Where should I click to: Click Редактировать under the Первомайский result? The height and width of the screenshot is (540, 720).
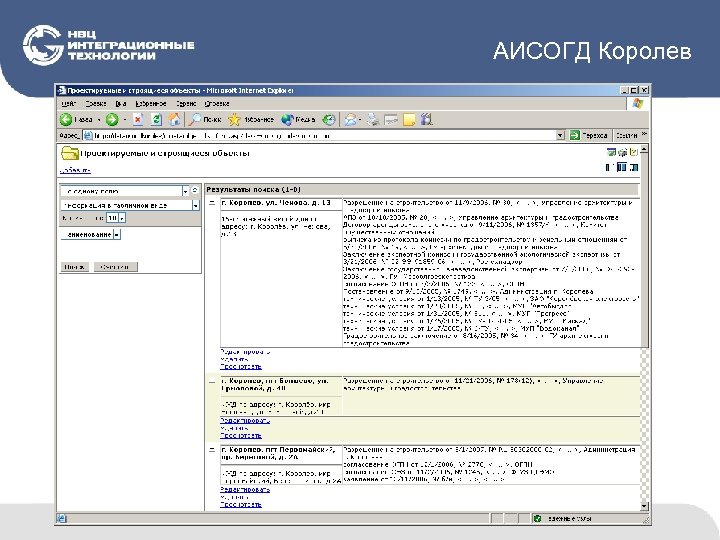click(245, 489)
